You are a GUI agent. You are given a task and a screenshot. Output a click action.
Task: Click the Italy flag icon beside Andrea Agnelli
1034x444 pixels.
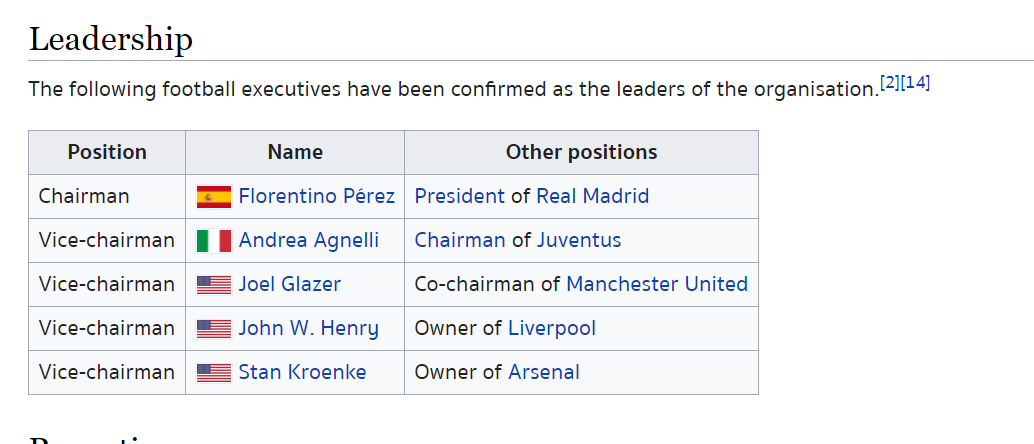coord(214,241)
